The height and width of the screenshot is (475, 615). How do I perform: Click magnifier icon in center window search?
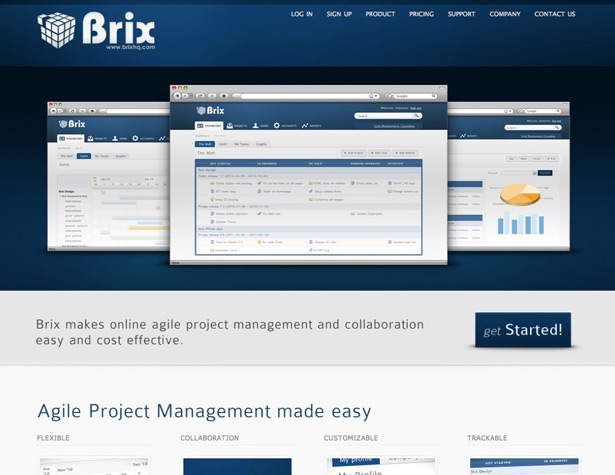417,116
